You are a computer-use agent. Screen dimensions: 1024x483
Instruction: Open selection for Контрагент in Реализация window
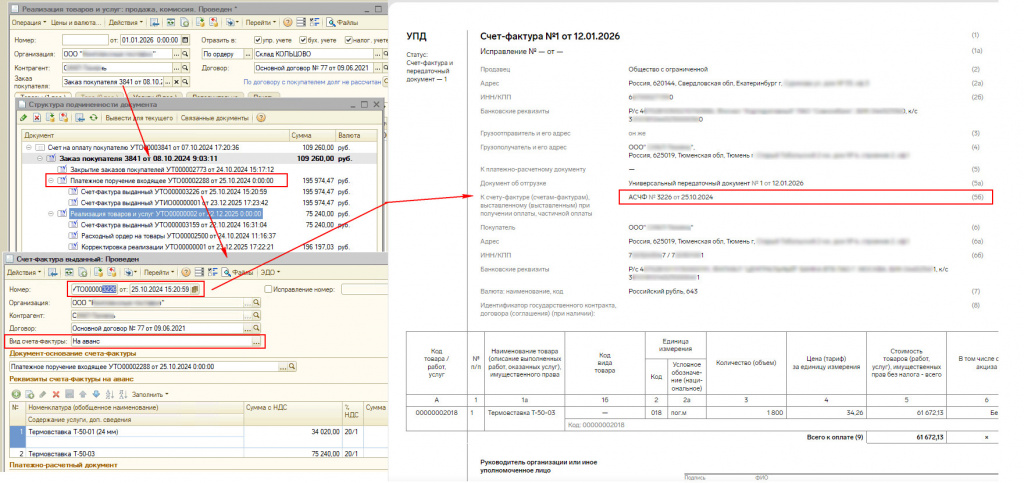(176, 68)
